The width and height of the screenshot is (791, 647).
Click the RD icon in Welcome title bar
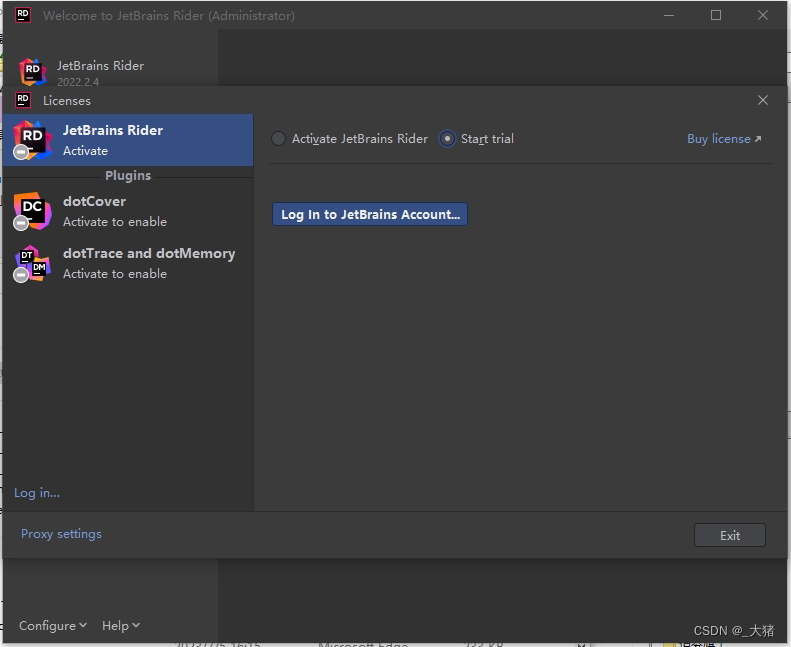(23, 15)
